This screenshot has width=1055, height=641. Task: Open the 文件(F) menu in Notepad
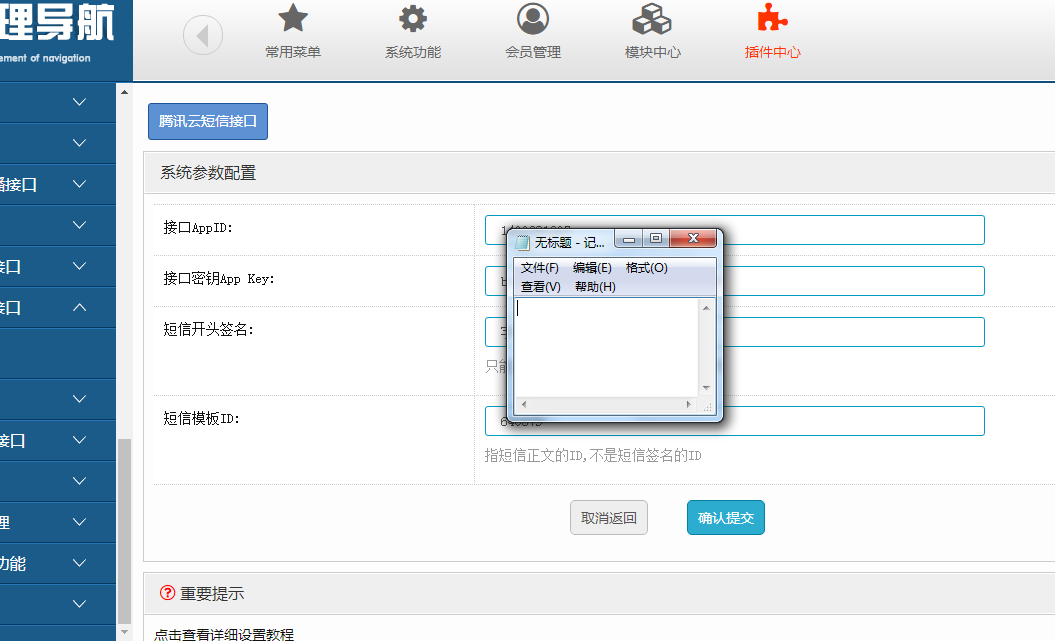pos(540,268)
